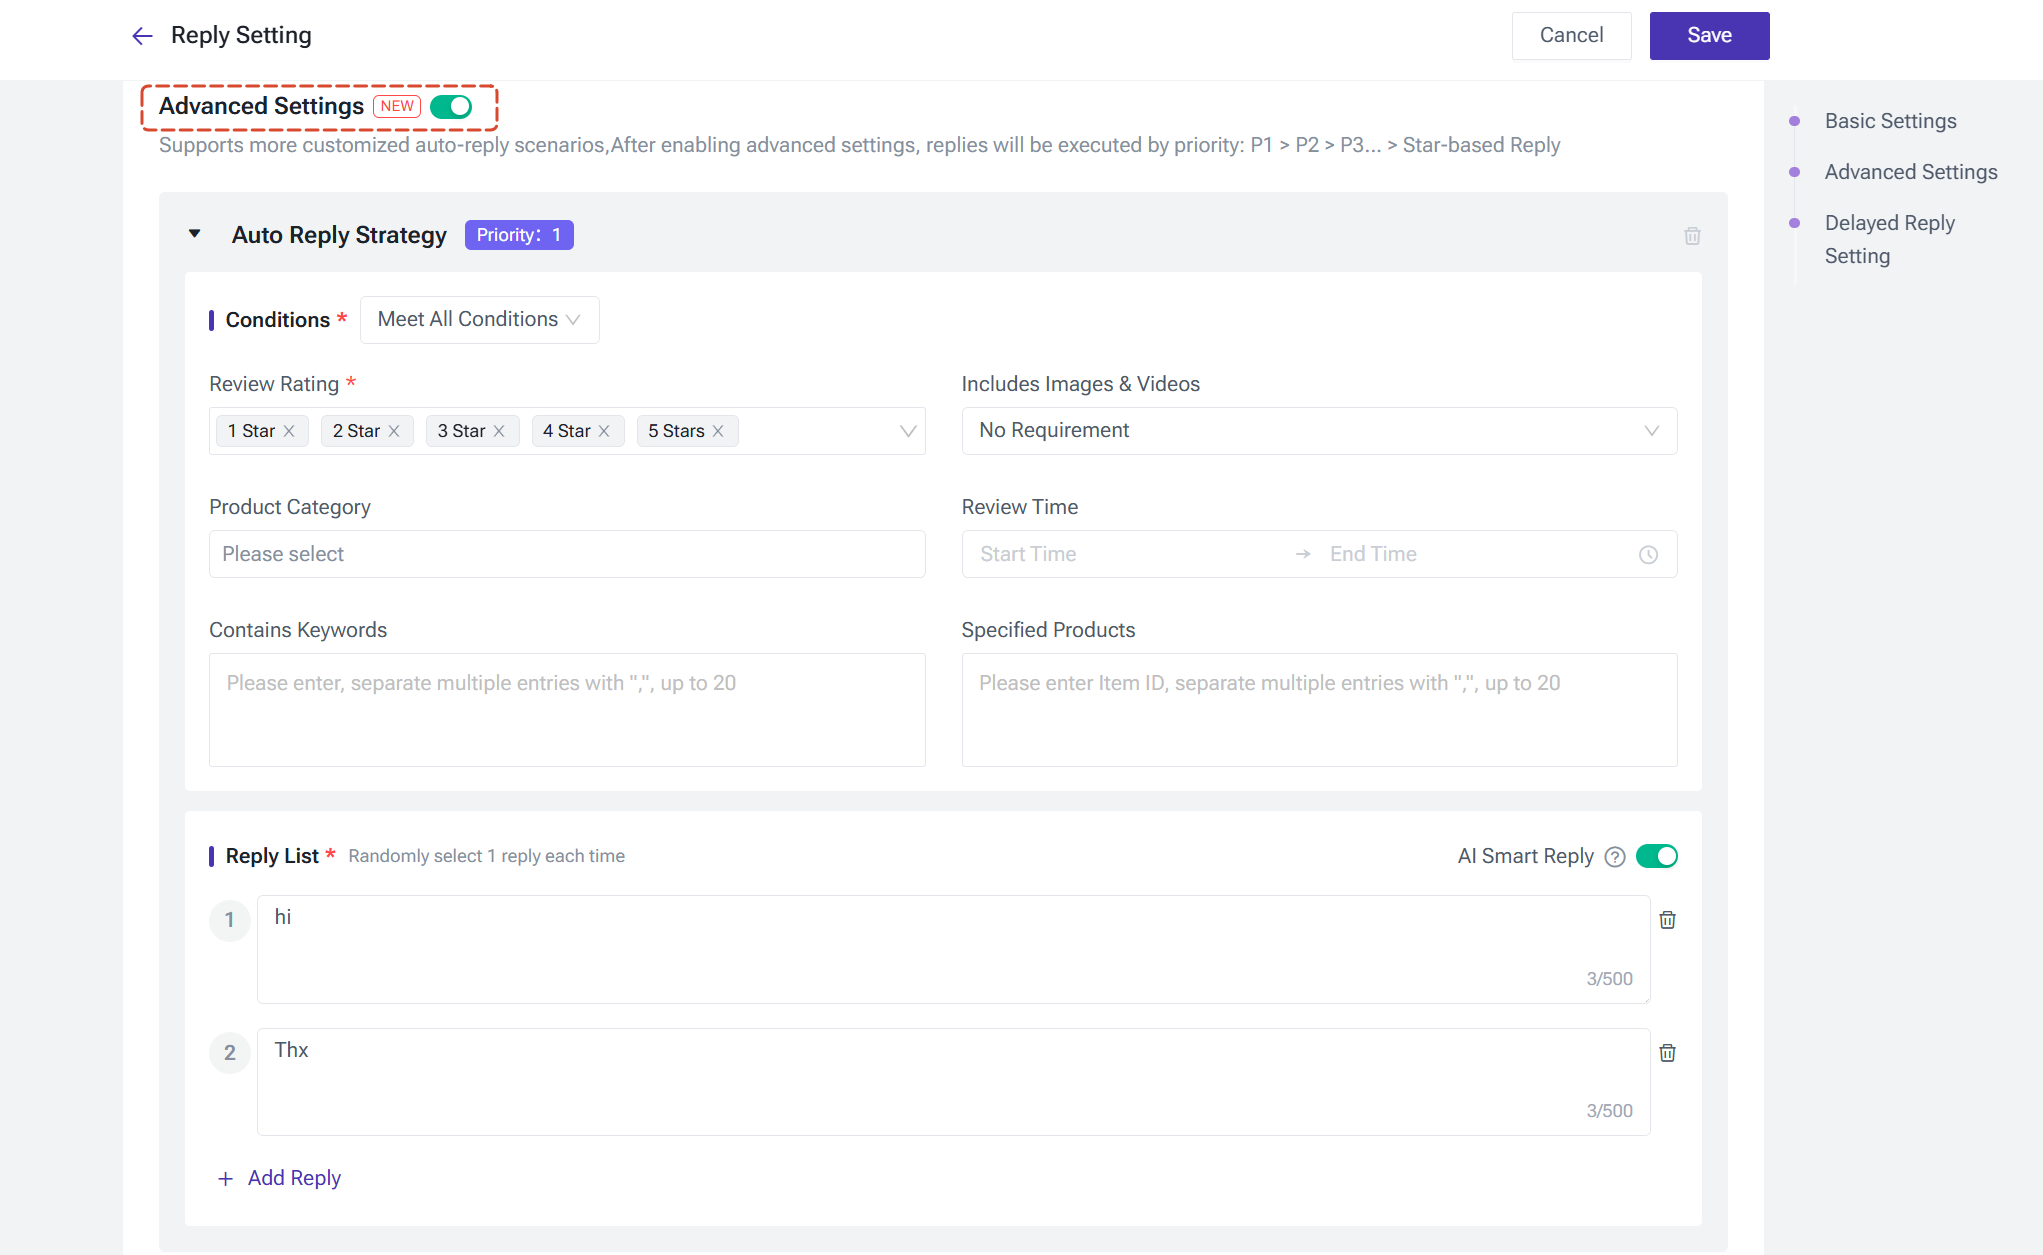Screen dimensions: 2043x1255
Task: Click the Save button
Action: click(1709, 36)
